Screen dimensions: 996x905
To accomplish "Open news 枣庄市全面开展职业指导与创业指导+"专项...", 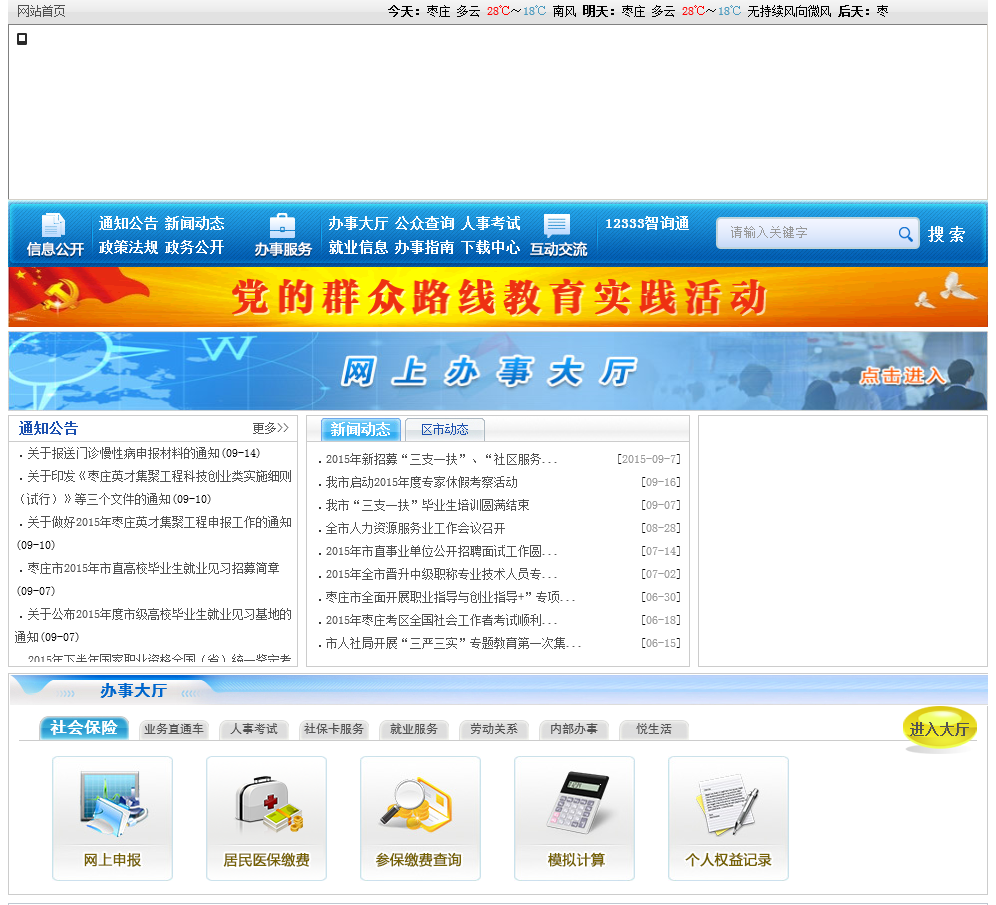I will 450,597.
